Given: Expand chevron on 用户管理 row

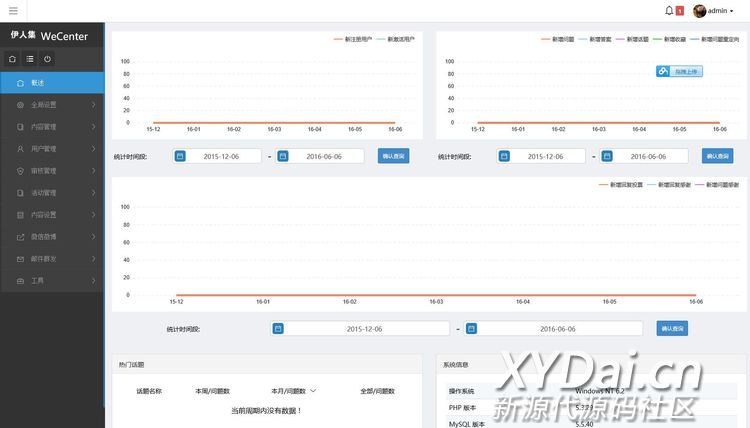Looking at the screenshot, I should 93,149.
